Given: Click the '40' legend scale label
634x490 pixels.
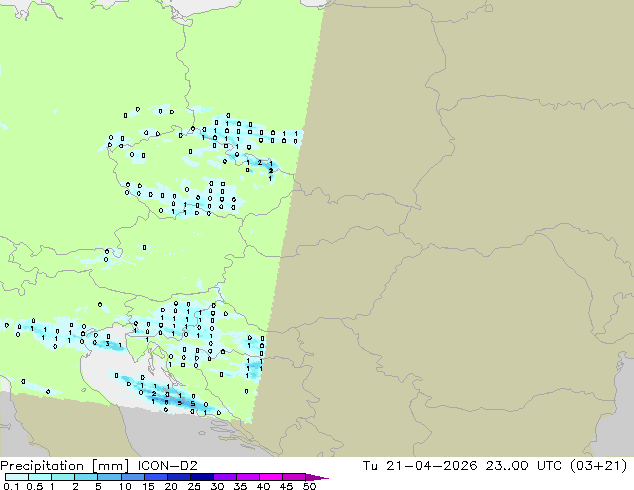Looking at the screenshot, I should pos(263,486).
